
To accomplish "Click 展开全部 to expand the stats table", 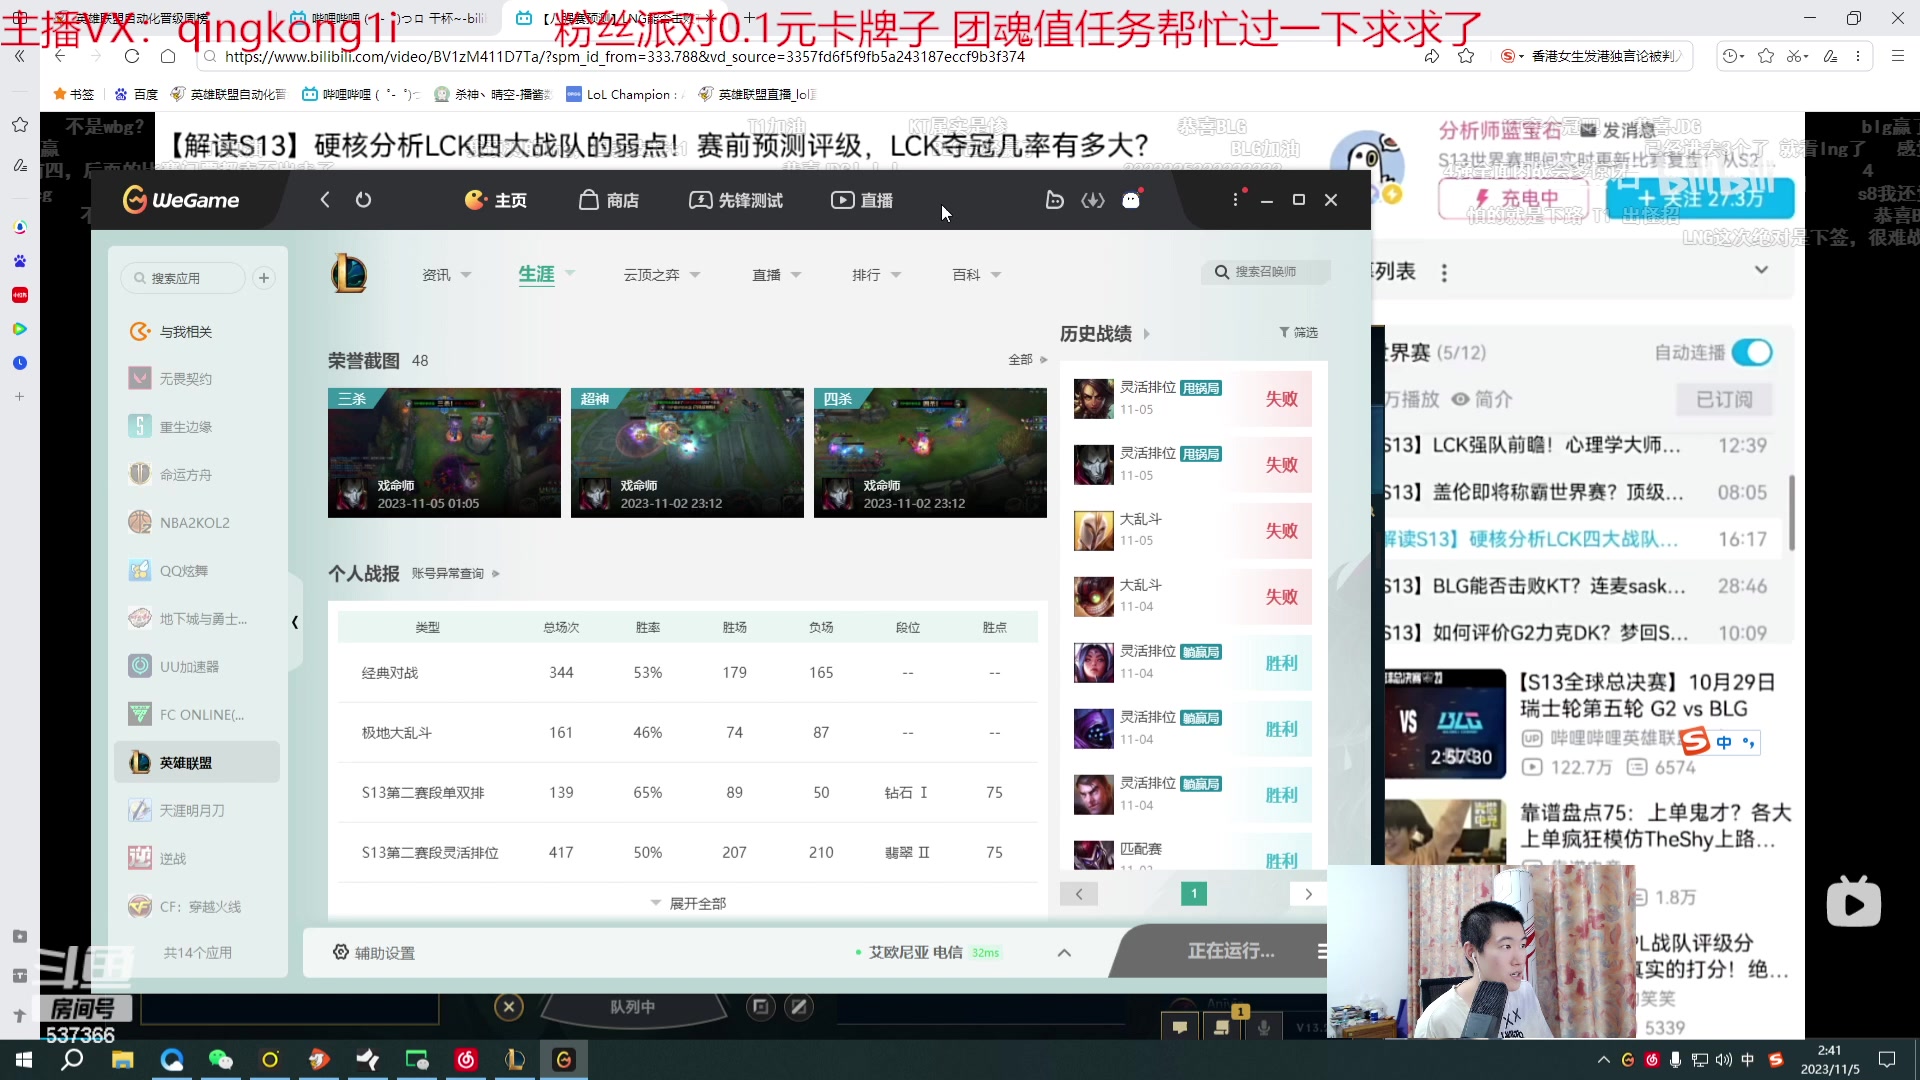I will [x=688, y=903].
